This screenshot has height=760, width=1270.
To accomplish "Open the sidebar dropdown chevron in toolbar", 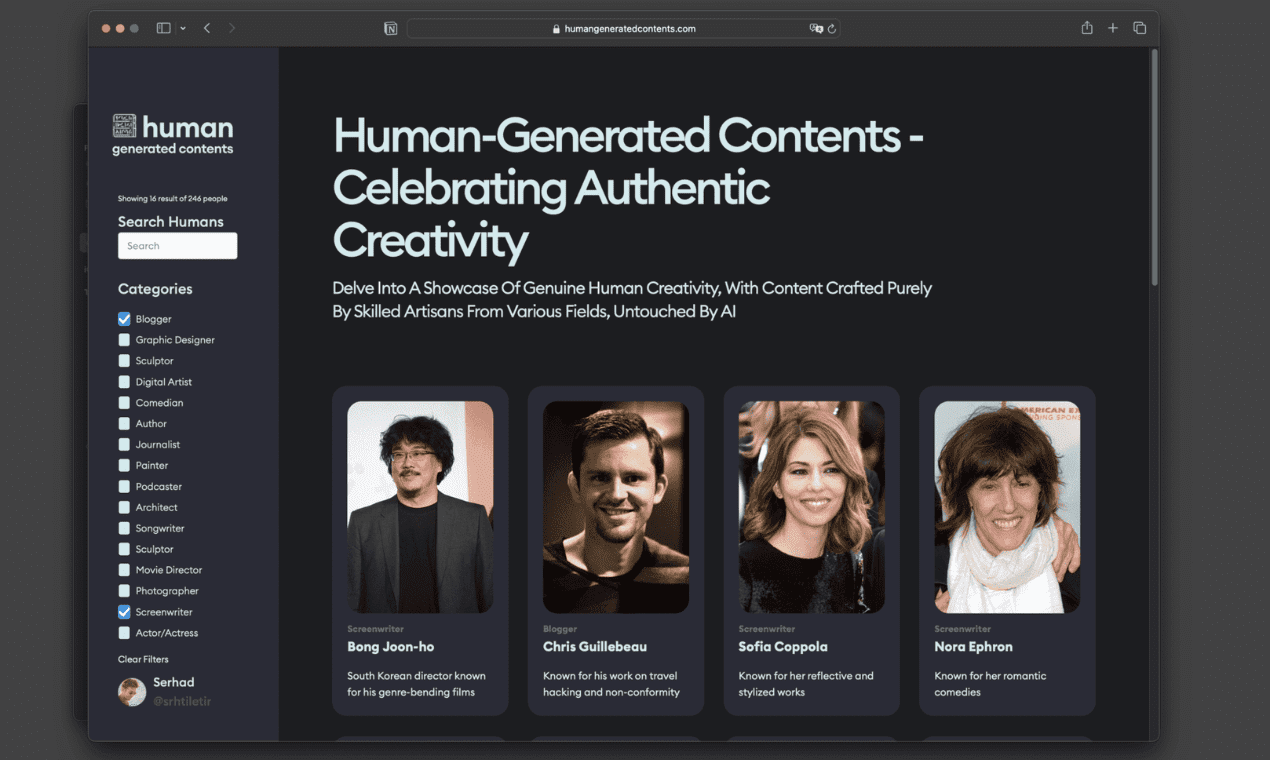I will pos(183,29).
